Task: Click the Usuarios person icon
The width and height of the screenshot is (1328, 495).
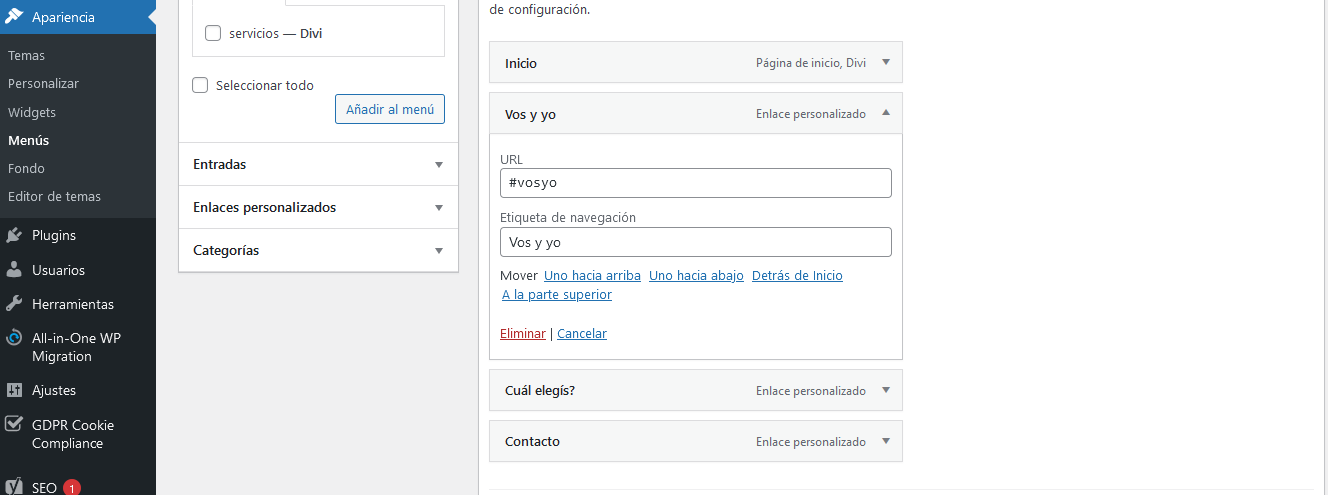Action: pos(14,270)
